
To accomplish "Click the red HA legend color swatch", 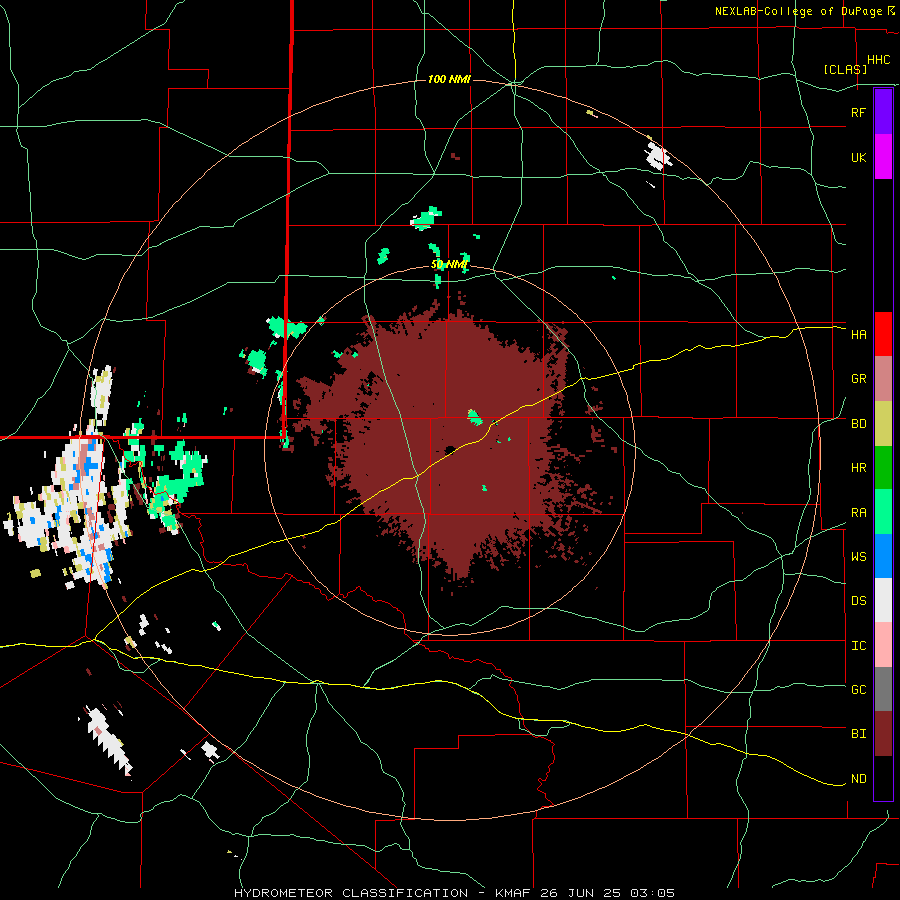I will coord(883,334).
